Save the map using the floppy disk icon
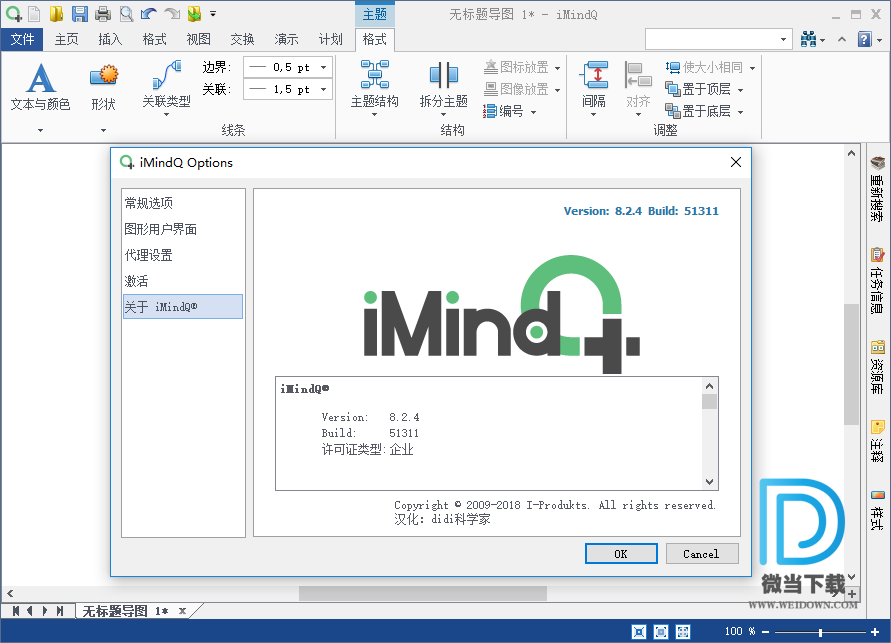Viewport: 891px width, 643px height. [80, 13]
